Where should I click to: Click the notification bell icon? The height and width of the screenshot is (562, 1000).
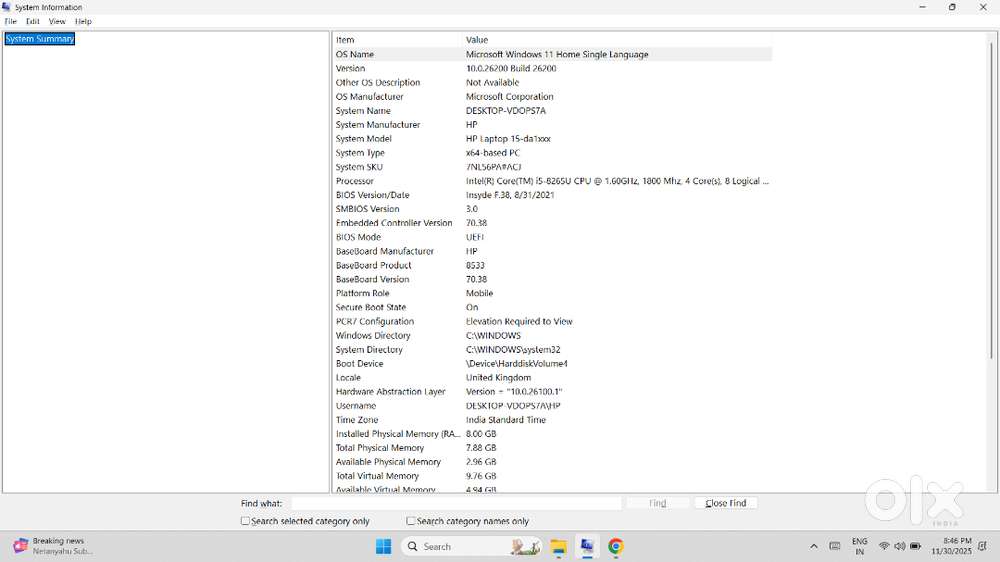pos(983,547)
